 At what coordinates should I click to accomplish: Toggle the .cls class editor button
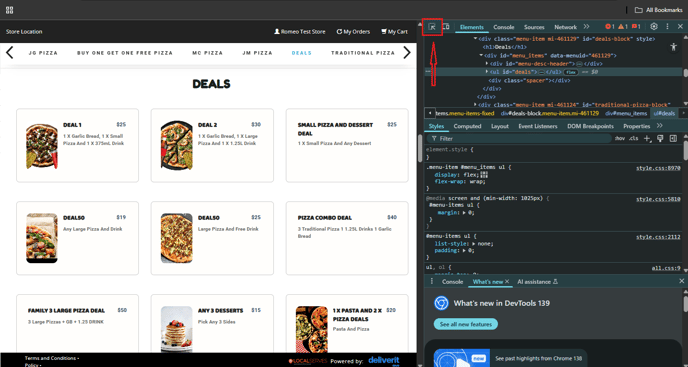tap(634, 138)
